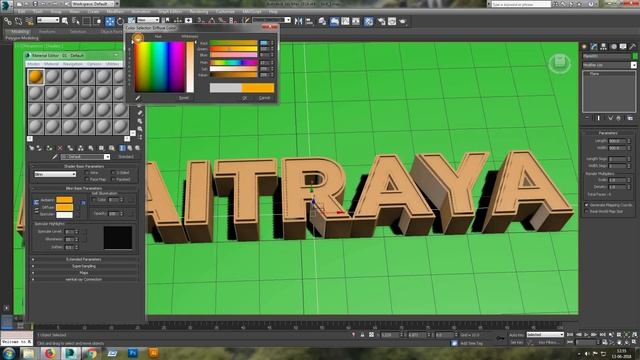This screenshot has width=640, height=360.
Task: Toggle the 2-Sided checkbox
Action: tap(113, 173)
